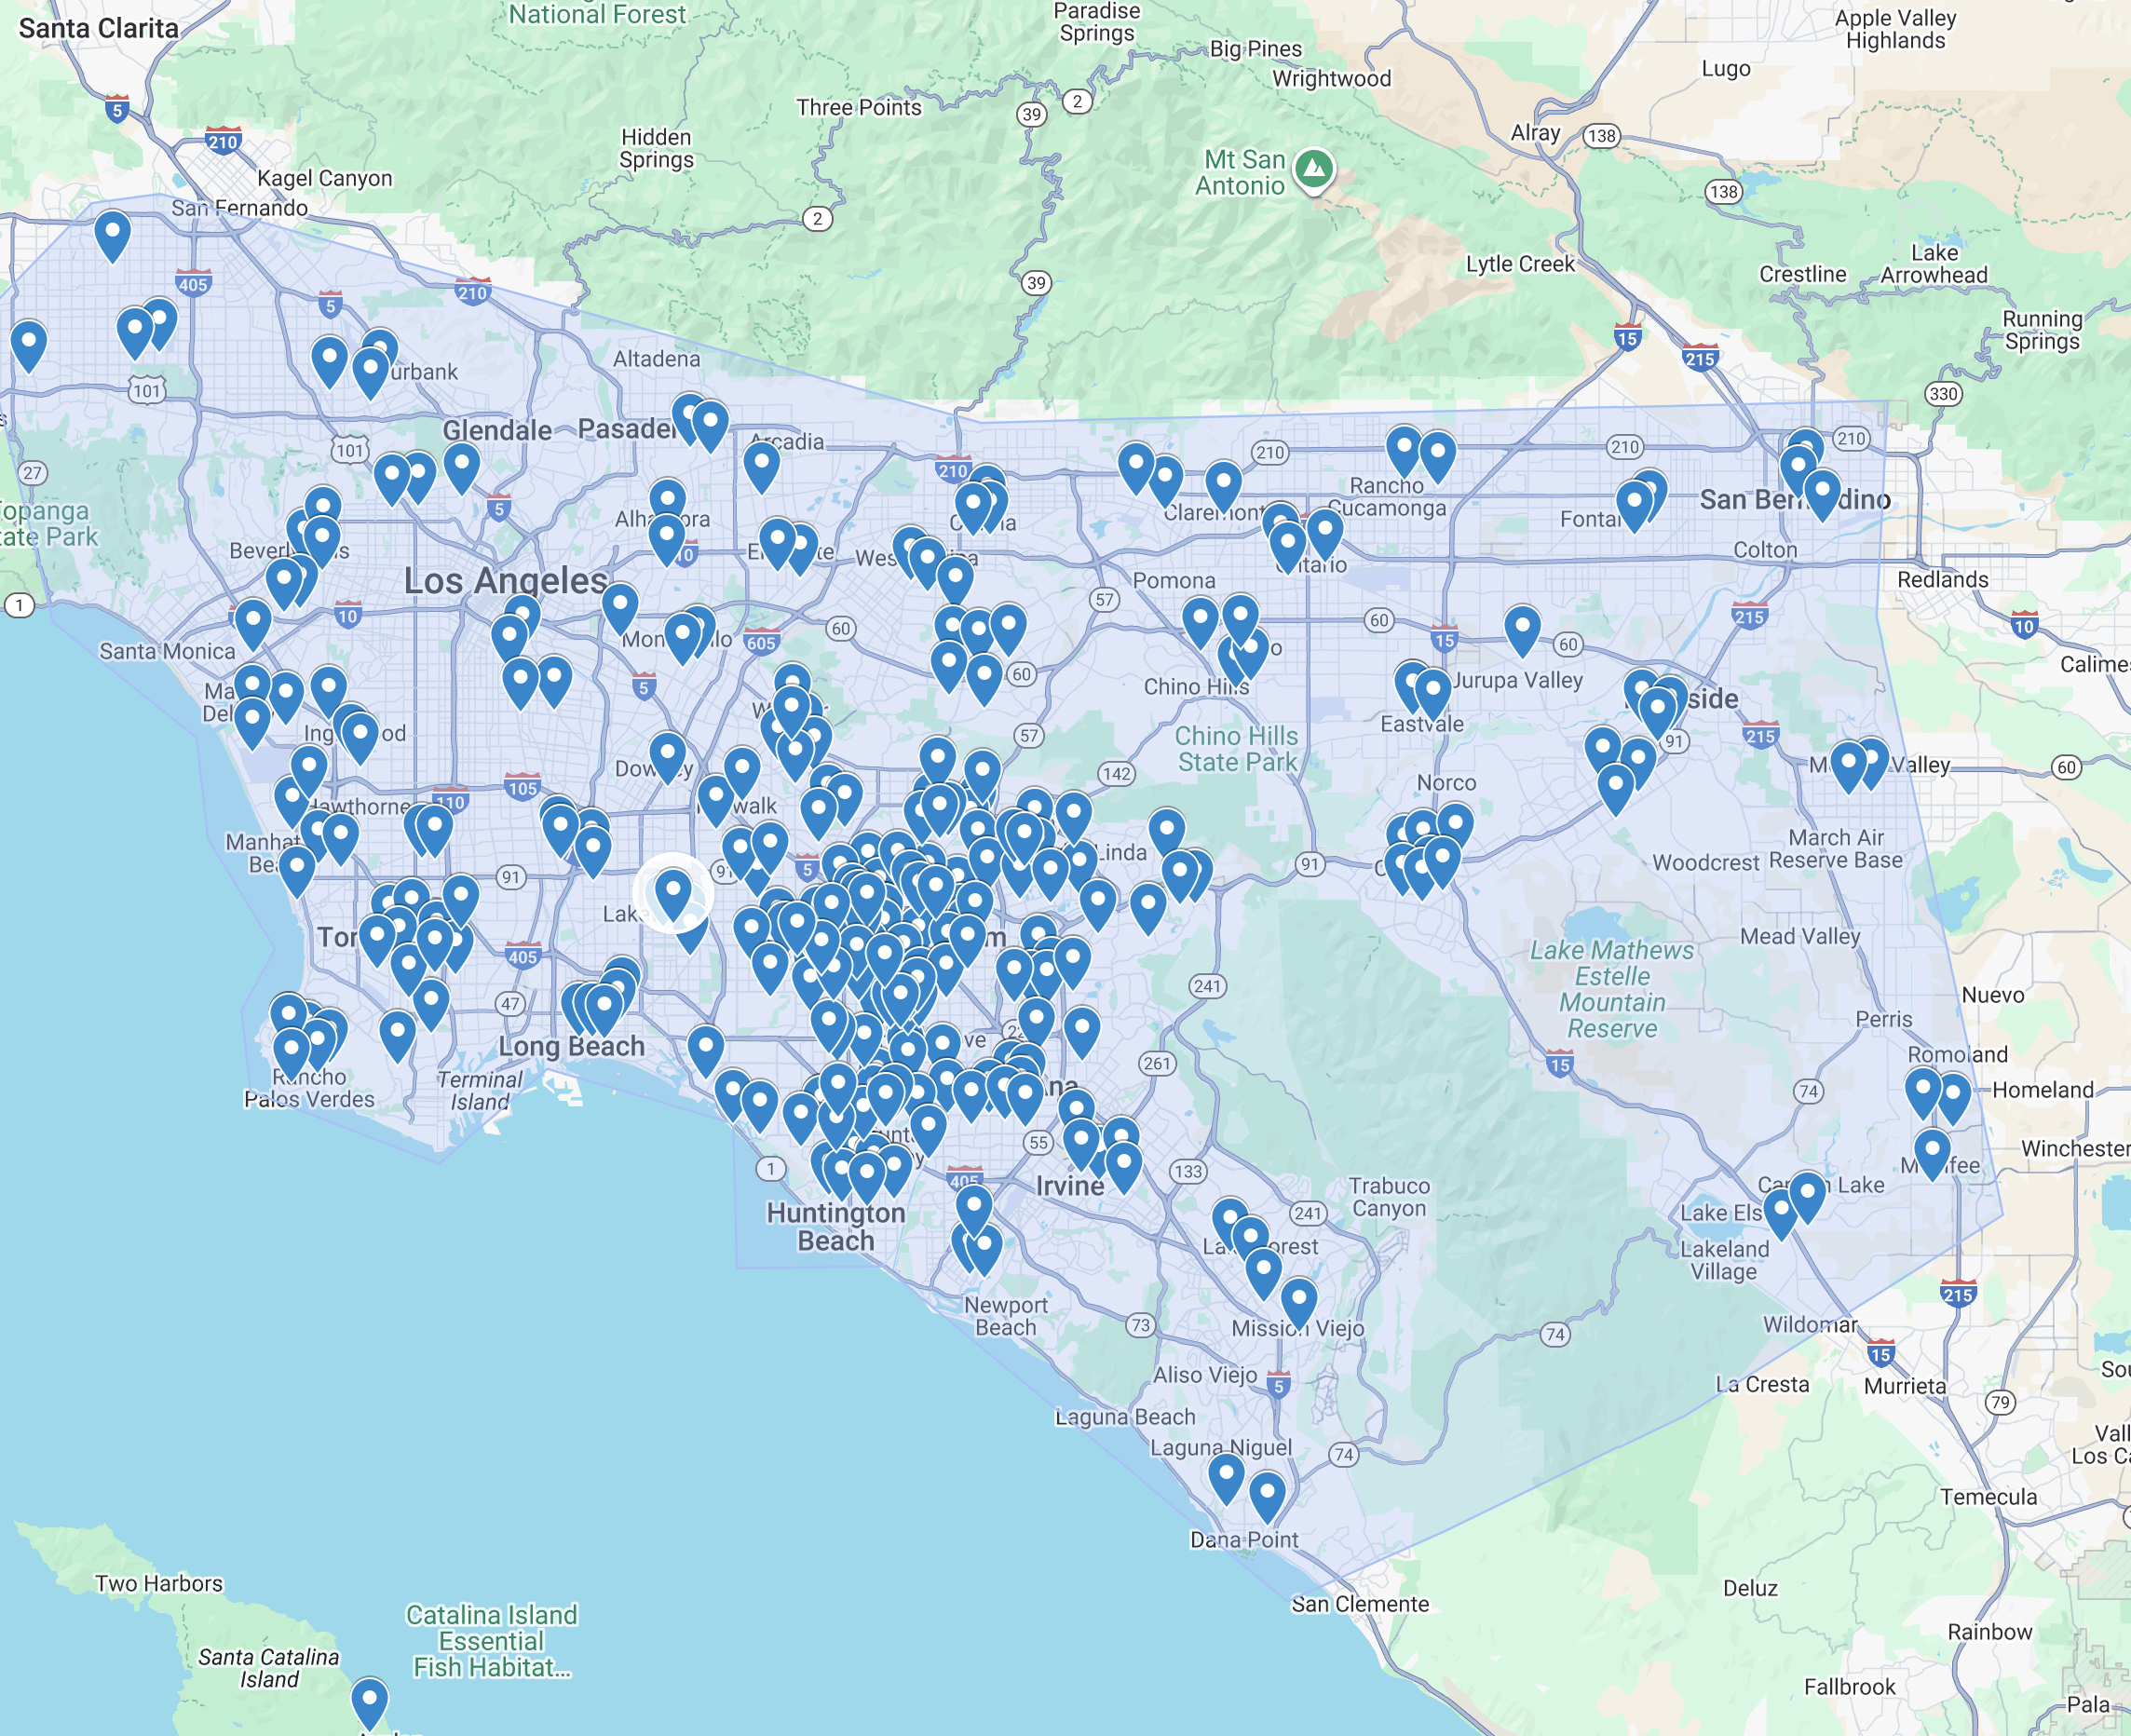Click the Irvine city label

tap(1069, 1186)
